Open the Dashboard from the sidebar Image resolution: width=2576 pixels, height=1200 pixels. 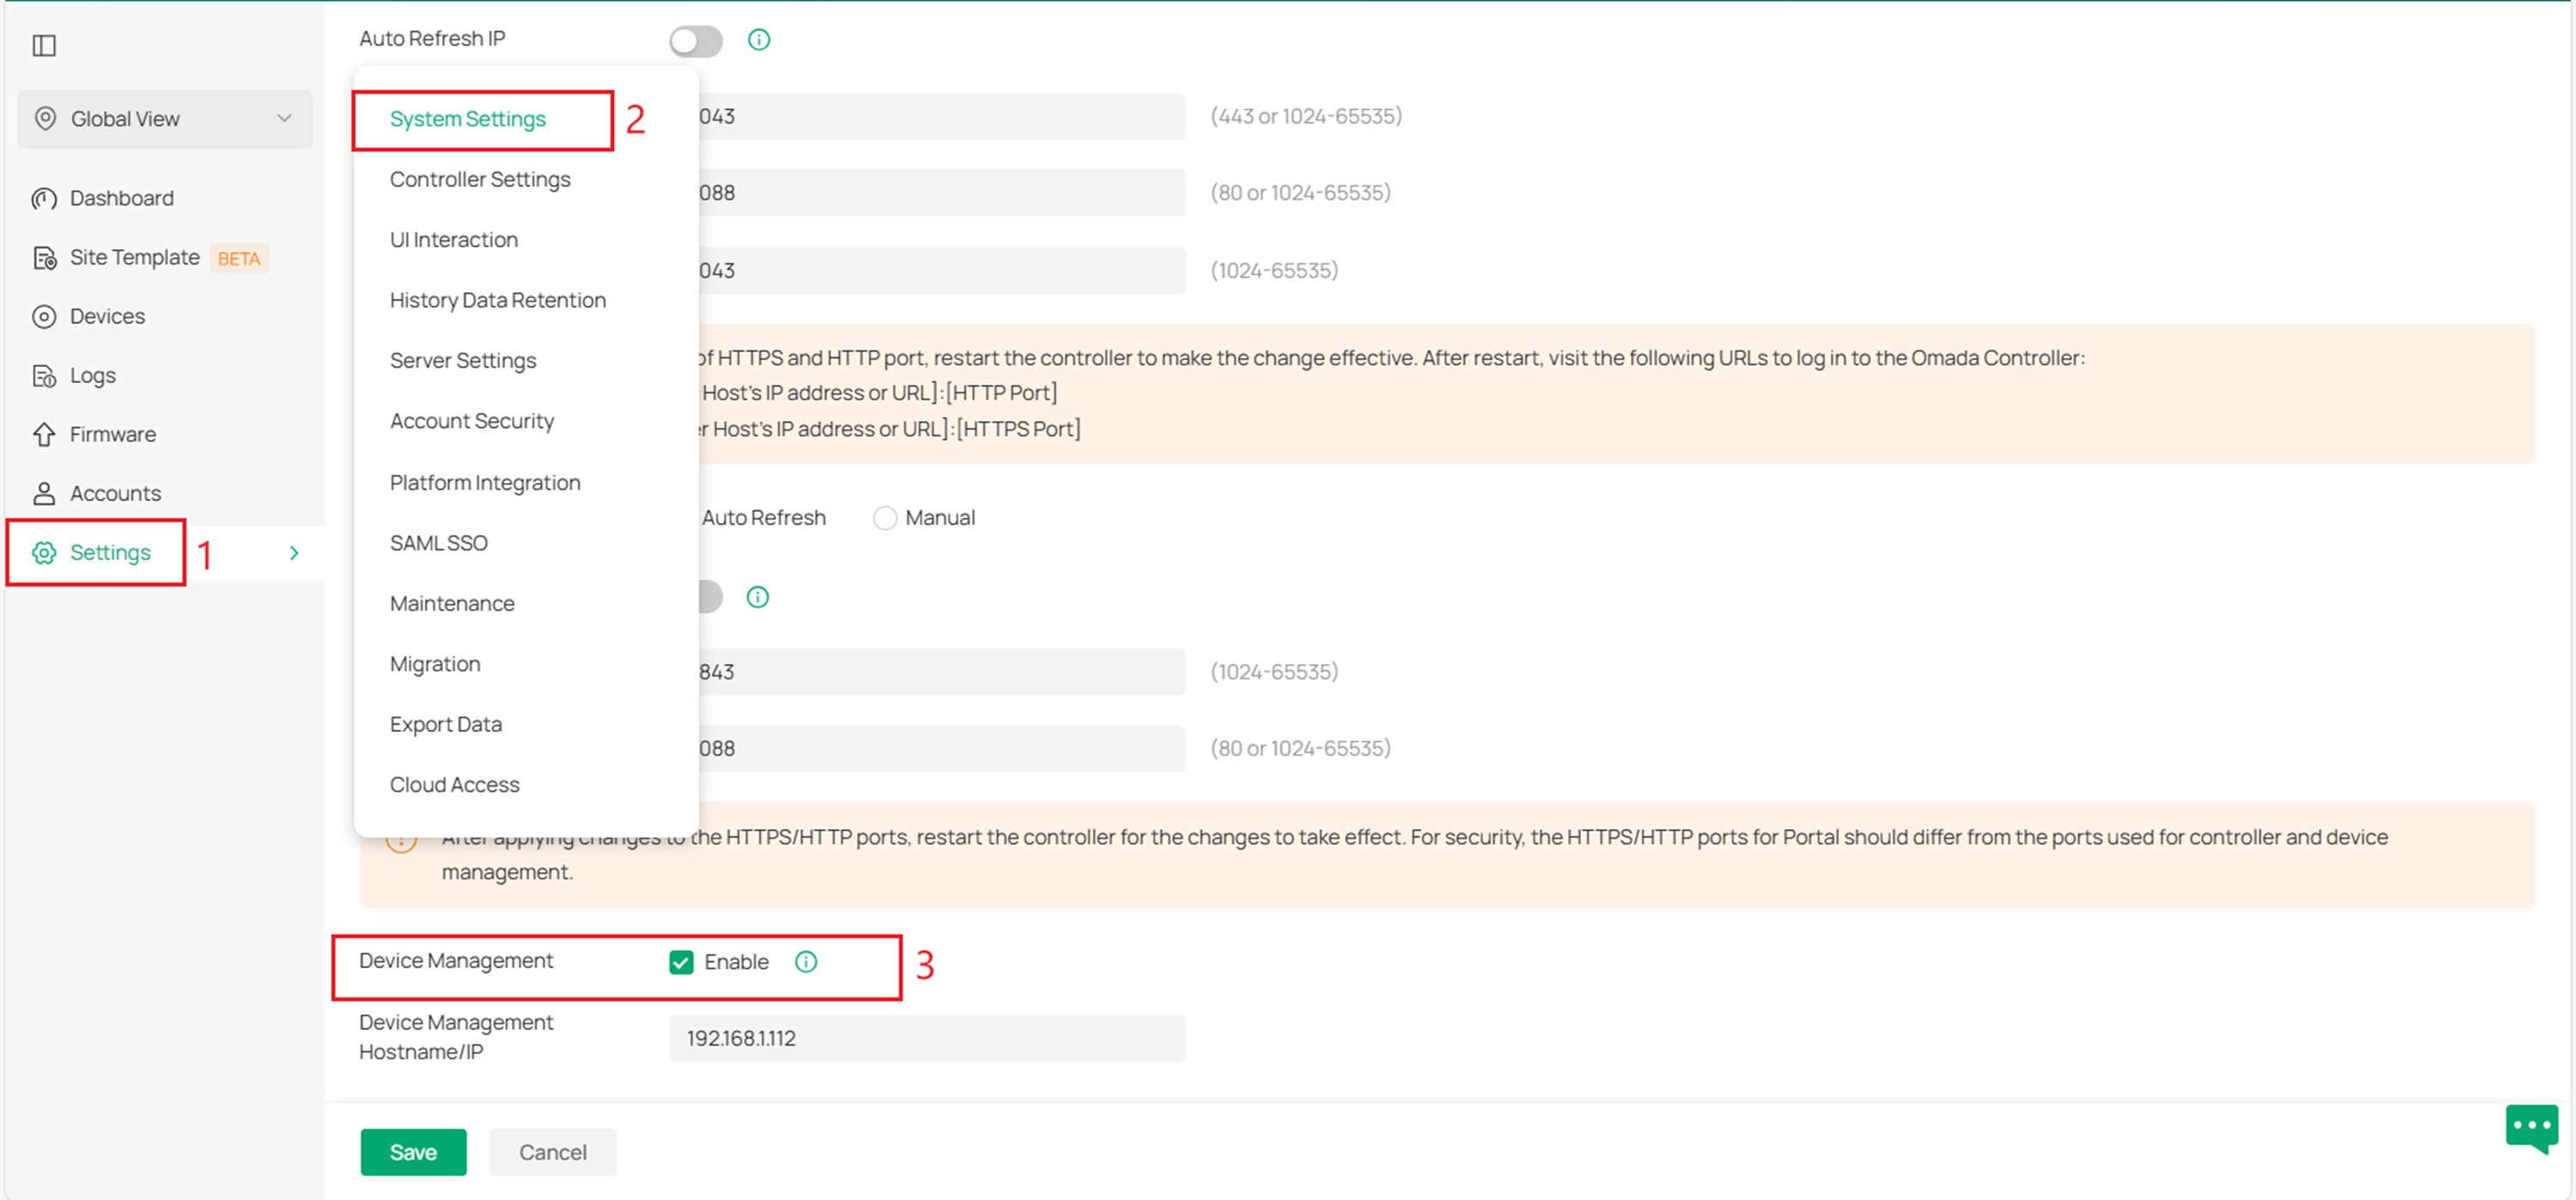tap(122, 197)
